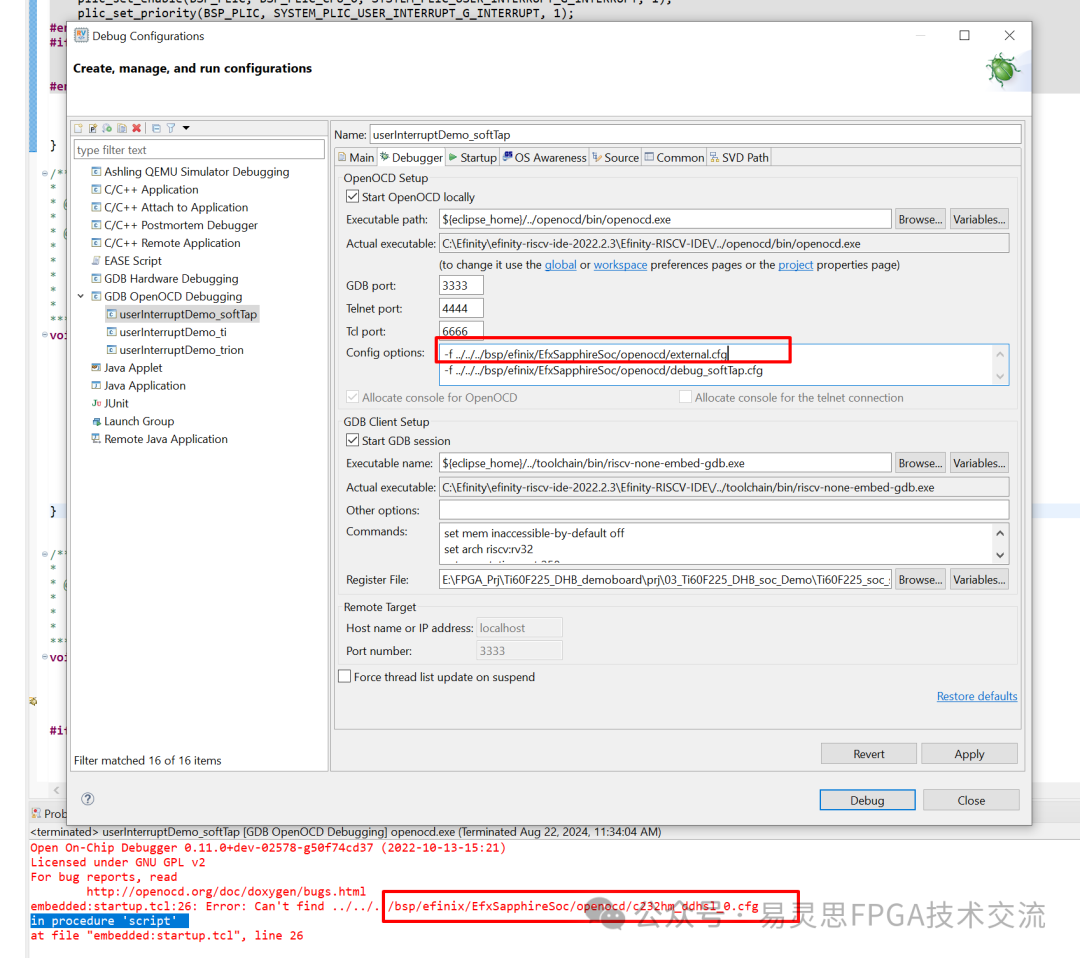The width and height of the screenshot is (1080, 958).
Task: Click the Config options scroll down arrow
Action: point(1000,376)
